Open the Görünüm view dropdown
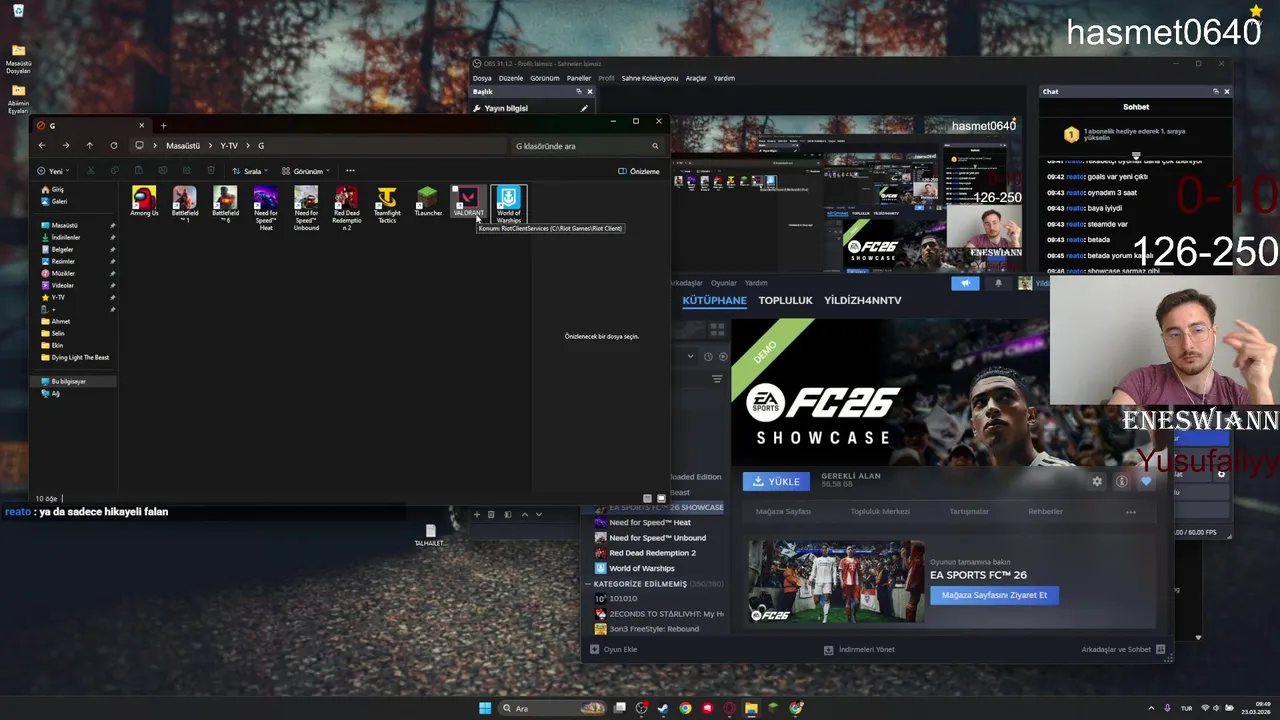Viewport: 1280px width, 720px height. [305, 171]
